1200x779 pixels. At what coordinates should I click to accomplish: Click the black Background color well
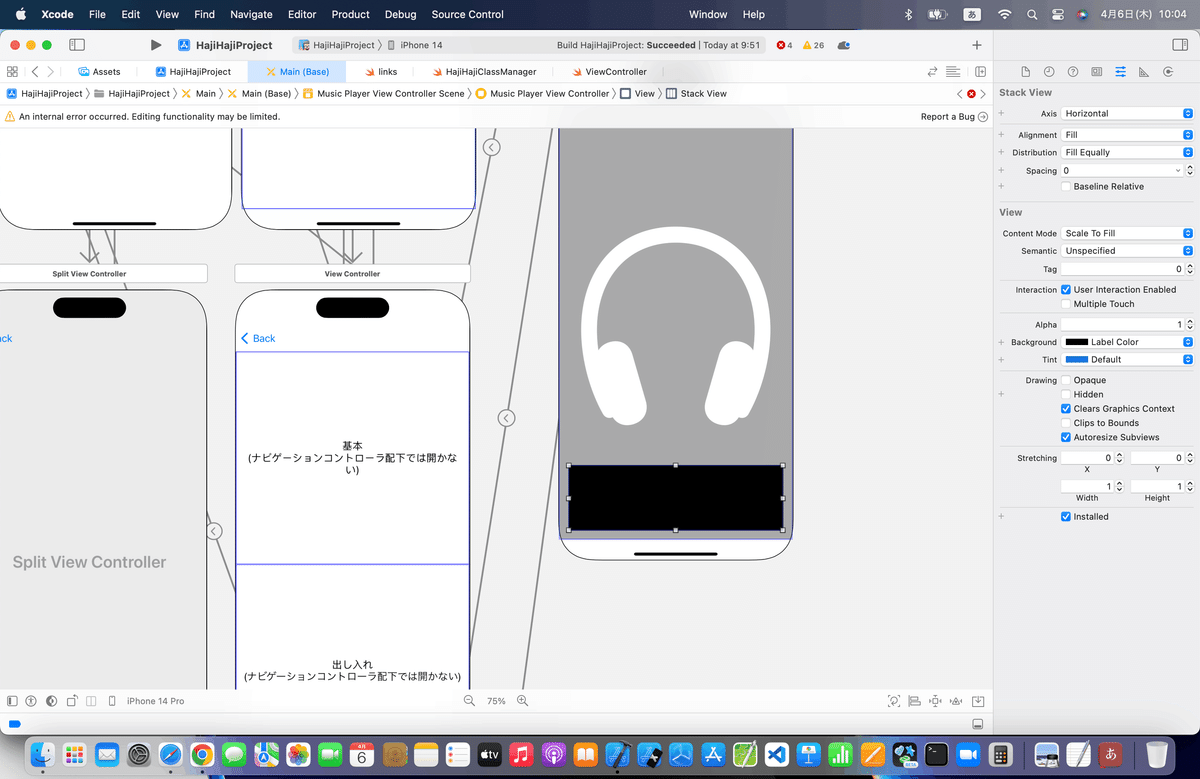(1076, 342)
